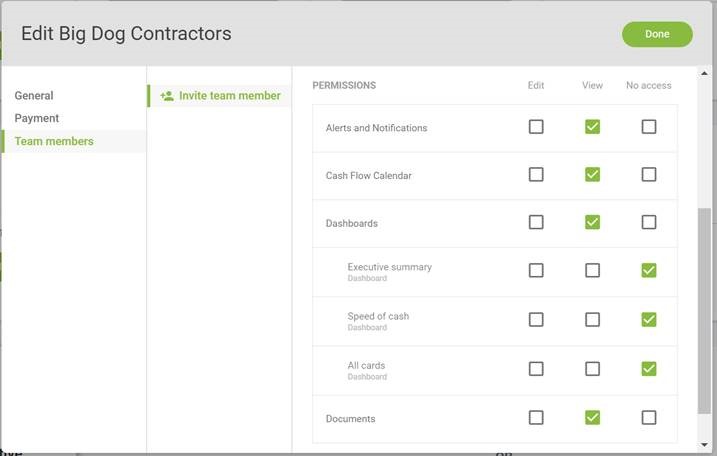717x456 pixels.
Task: Uncheck No access for Speed of cash
Action: point(648,319)
